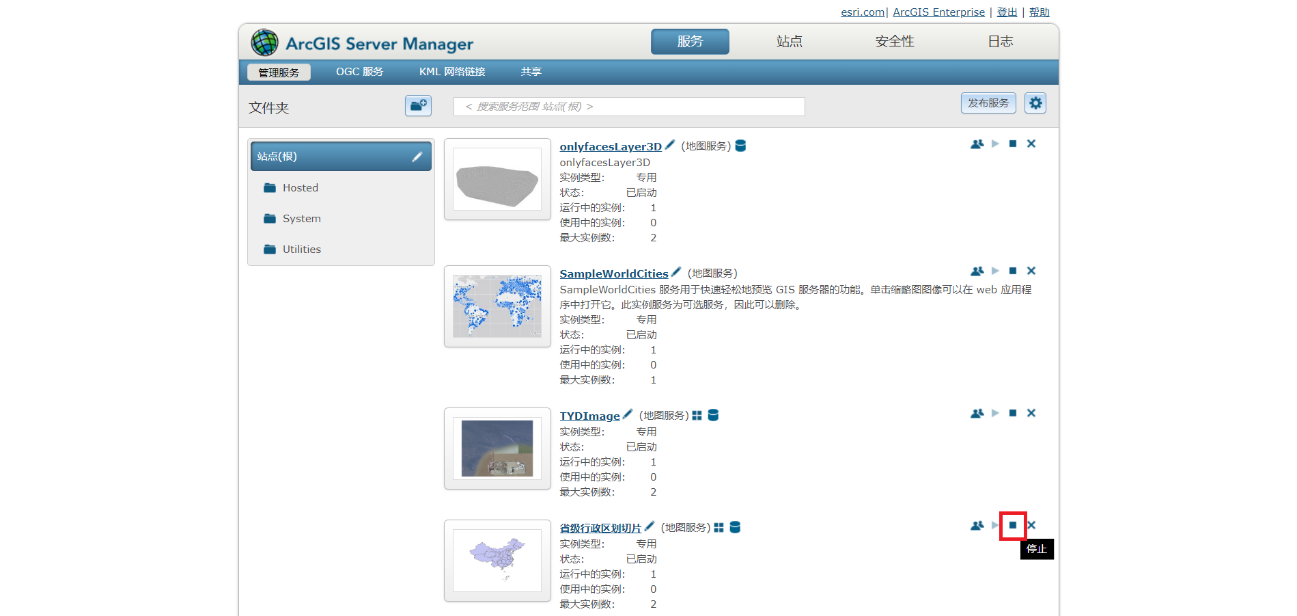The image size is (1297, 616).
Task: Click the 省级行政区划切片 China map thumbnail
Action: coord(497,560)
